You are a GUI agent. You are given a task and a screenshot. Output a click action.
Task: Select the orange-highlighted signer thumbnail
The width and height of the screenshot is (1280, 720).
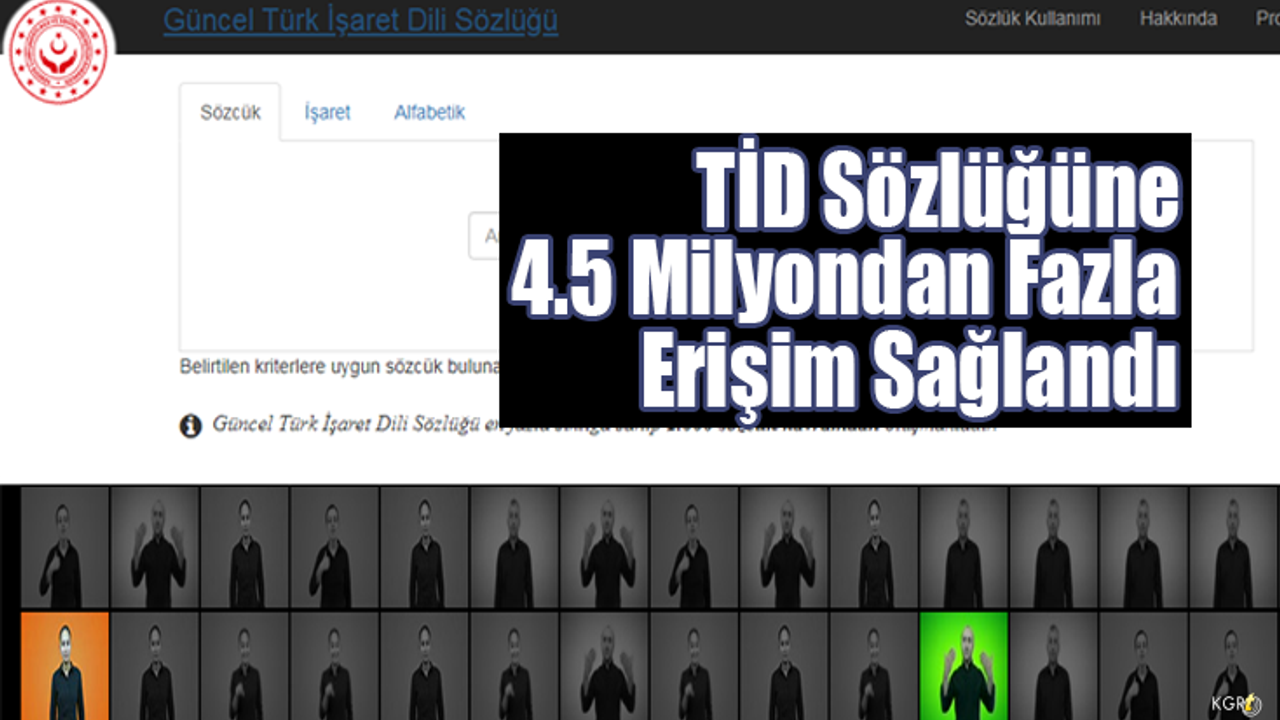coord(64,666)
